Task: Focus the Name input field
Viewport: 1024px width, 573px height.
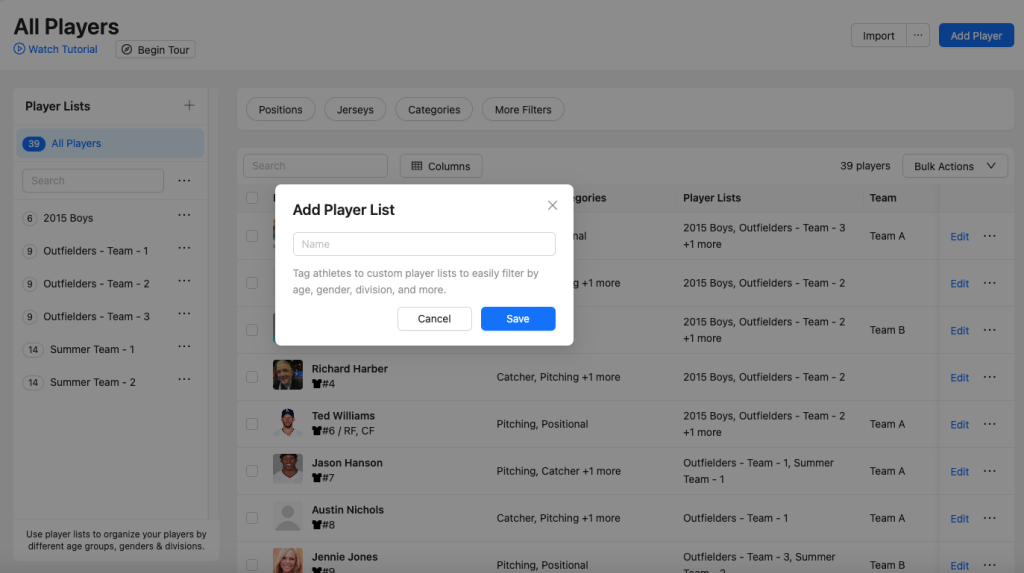Action: point(424,244)
